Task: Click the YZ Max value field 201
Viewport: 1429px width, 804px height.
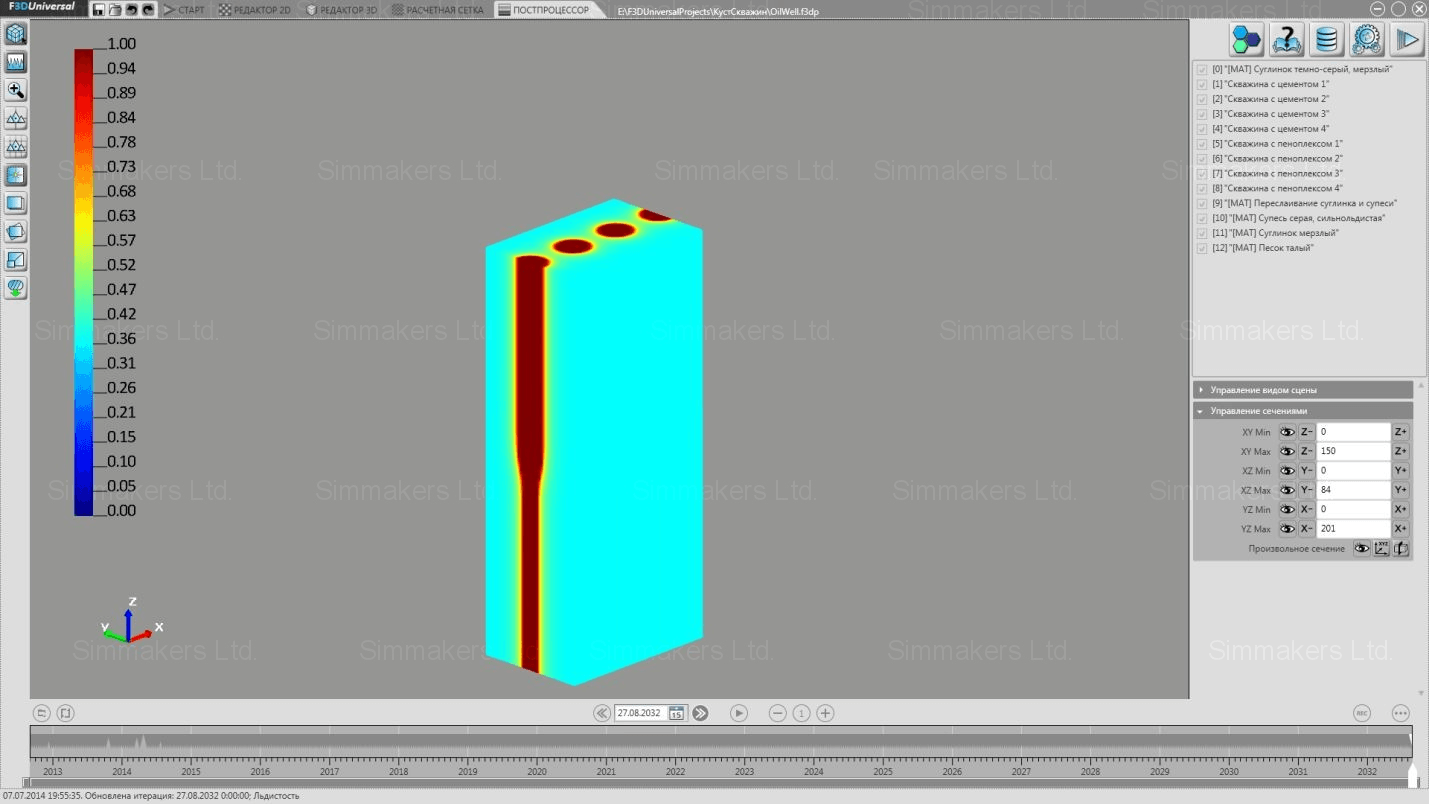Action: tap(1353, 529)
